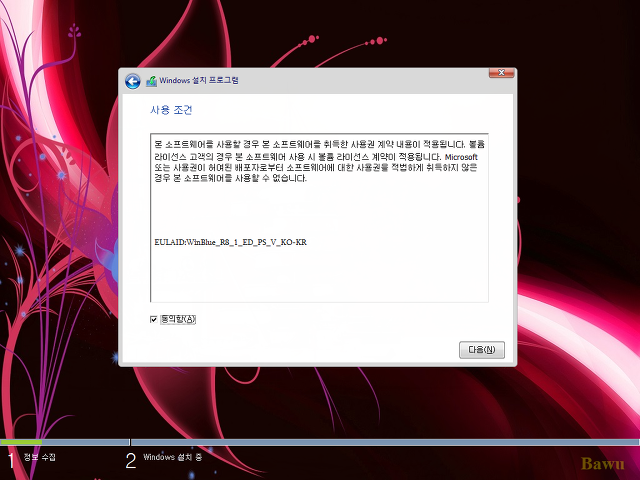Click the Microsoft word in license text

461,157
